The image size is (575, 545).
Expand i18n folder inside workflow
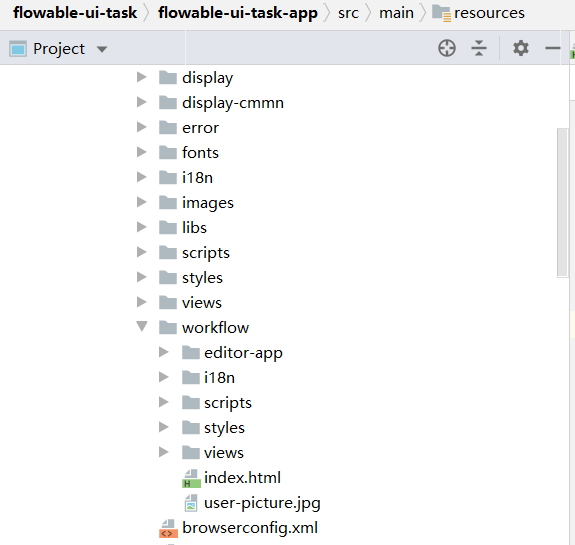coord(164,377)
